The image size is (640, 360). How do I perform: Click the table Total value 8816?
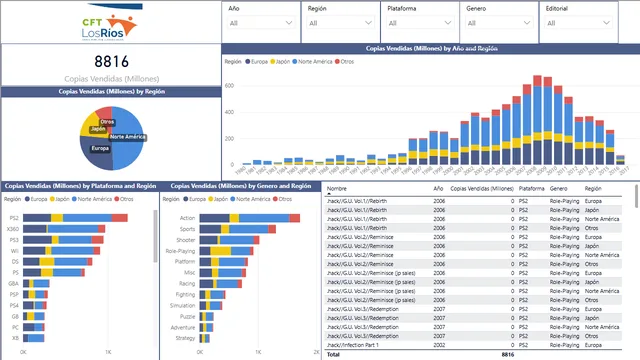pyautogui.click(x=508, y=355)
